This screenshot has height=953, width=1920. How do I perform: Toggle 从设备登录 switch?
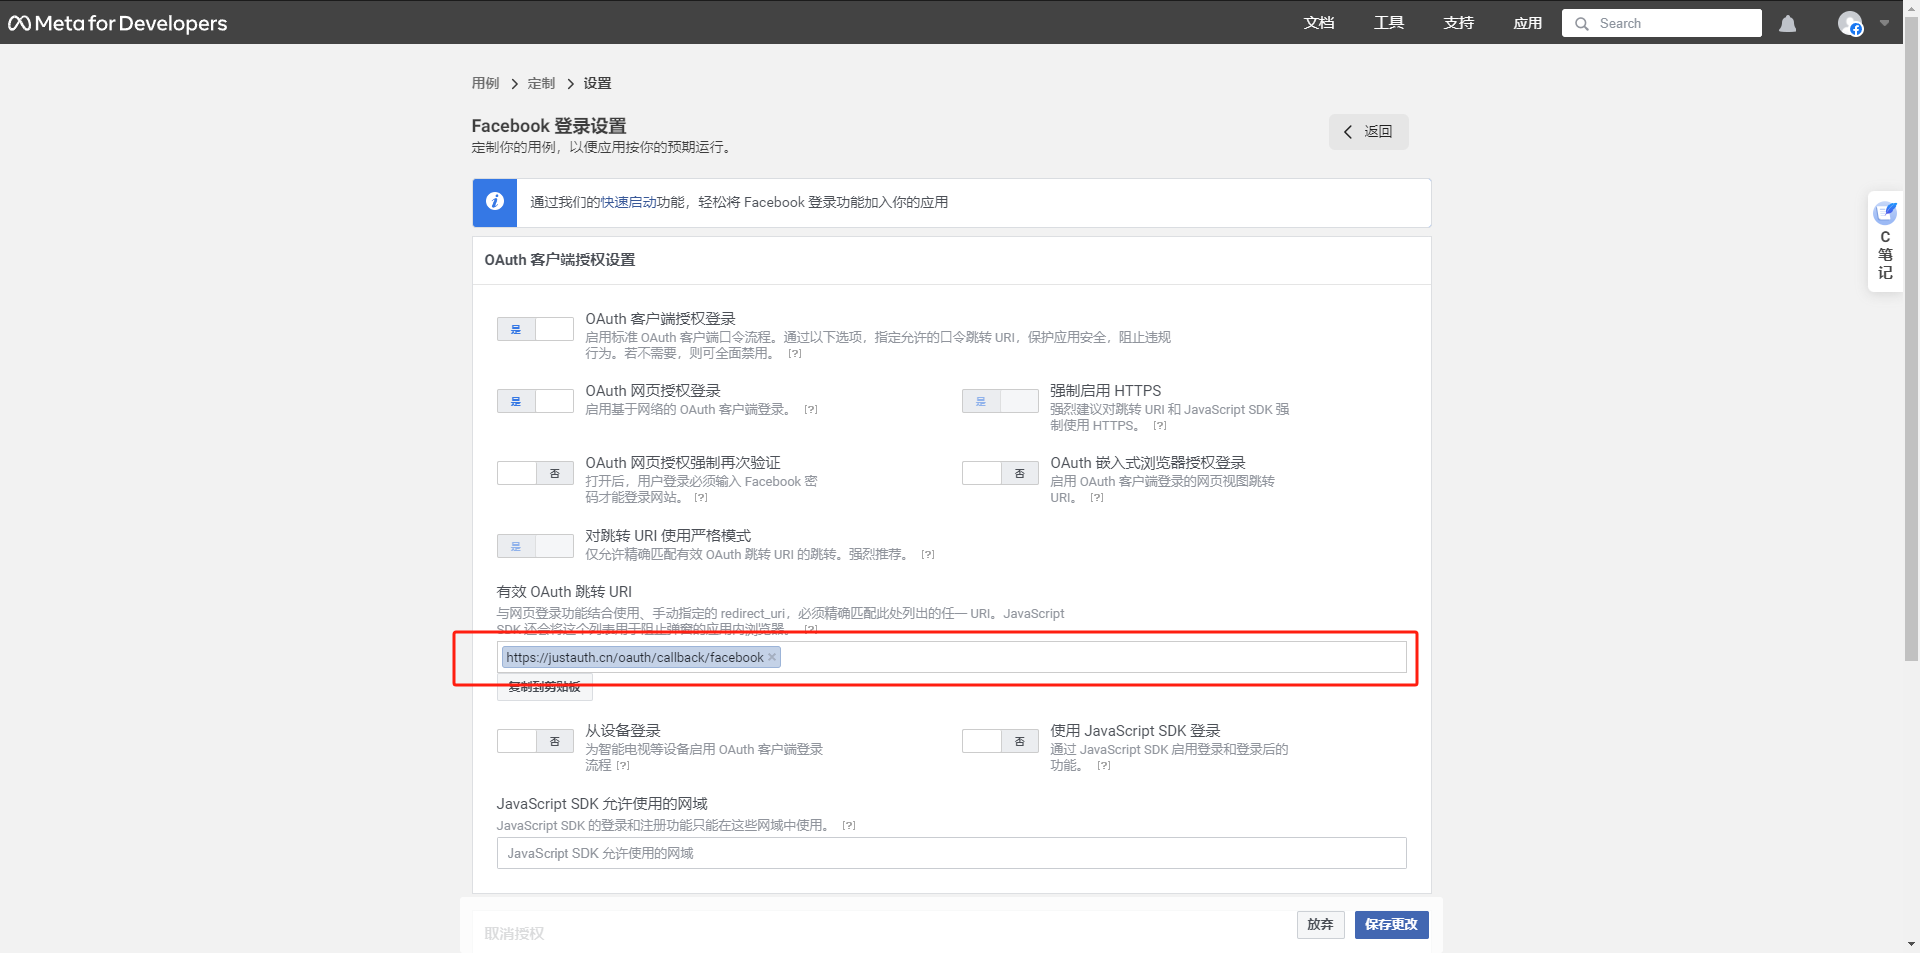click(535, 741)
